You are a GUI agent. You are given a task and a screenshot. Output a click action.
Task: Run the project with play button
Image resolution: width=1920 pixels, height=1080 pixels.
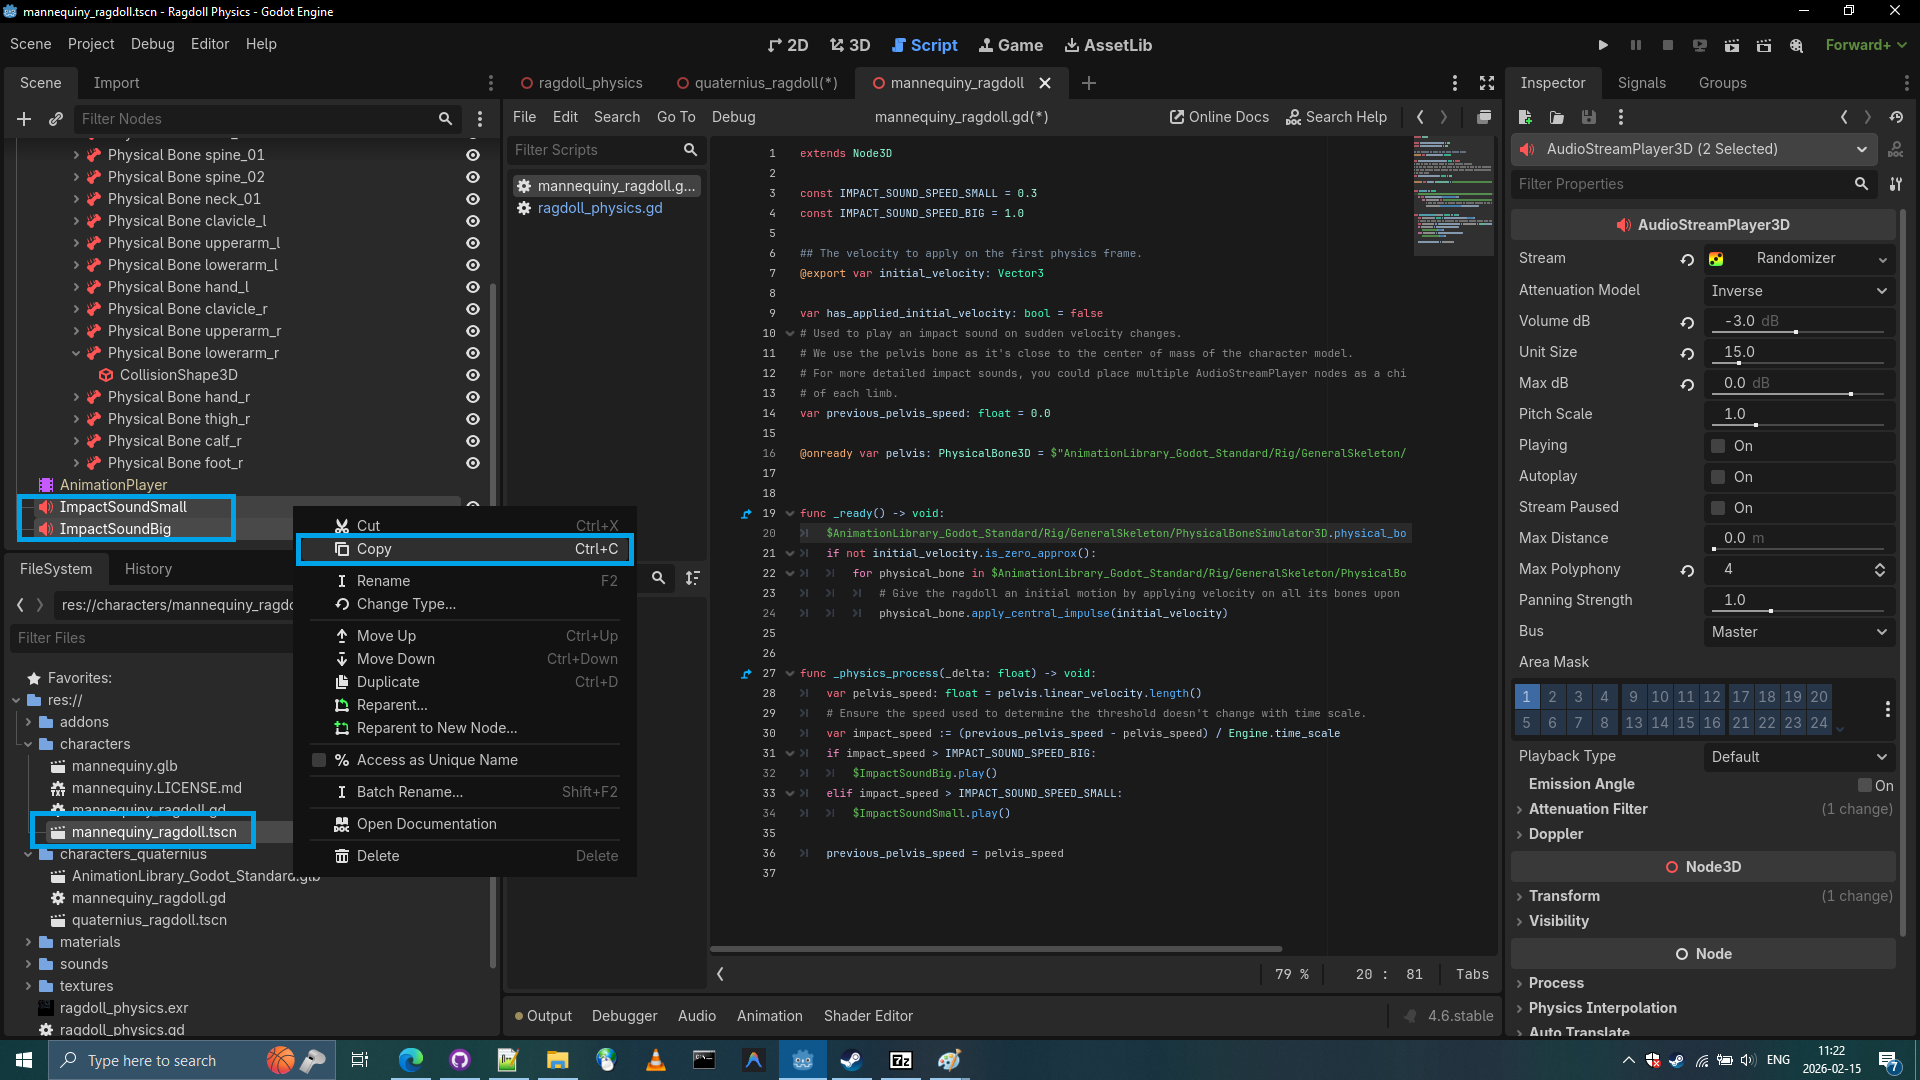tap(1603, 45)
